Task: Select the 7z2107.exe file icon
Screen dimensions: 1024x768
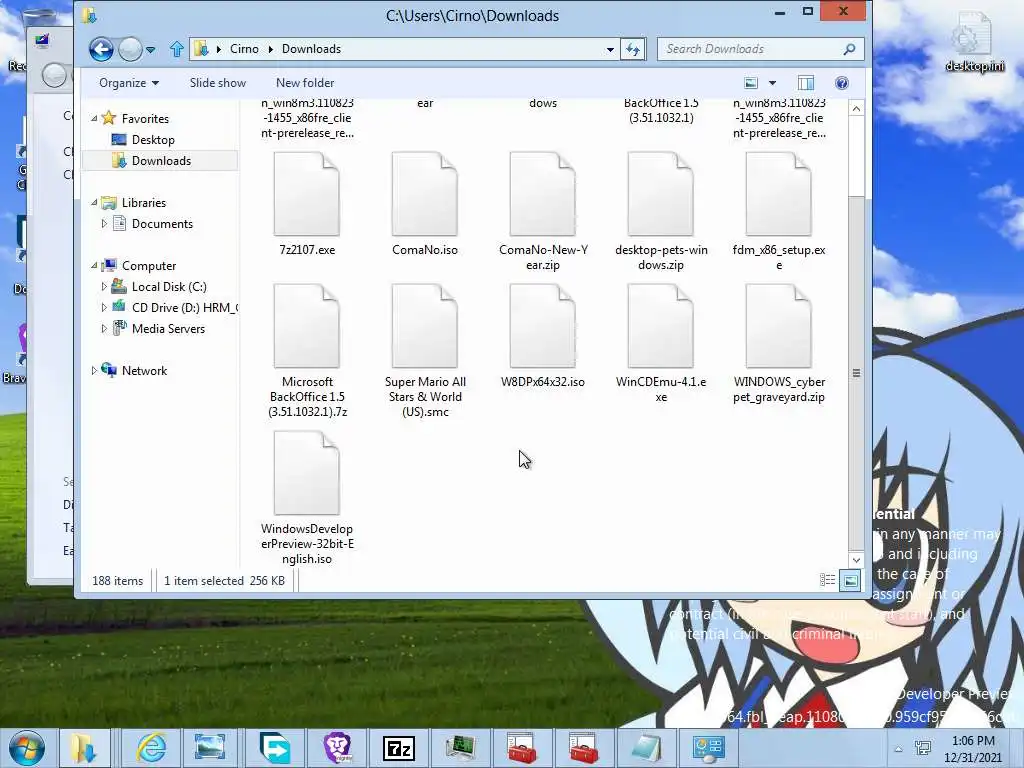Action: (x=307, y=194)
